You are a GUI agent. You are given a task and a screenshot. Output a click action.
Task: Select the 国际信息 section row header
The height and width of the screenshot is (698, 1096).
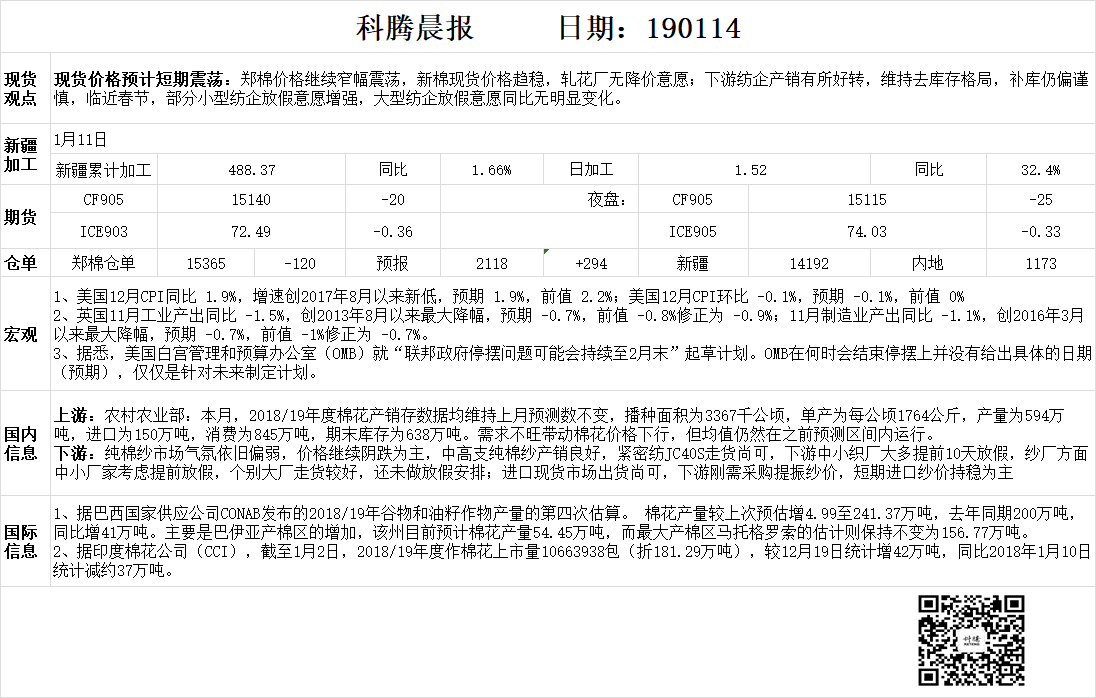[x=22, y=540]
